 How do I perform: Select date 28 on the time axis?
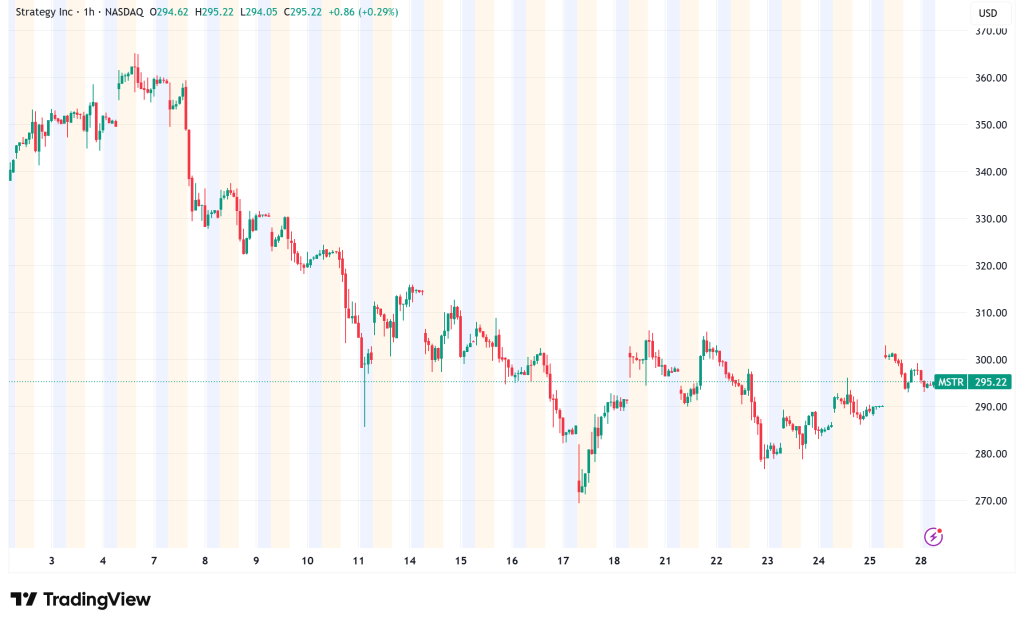pyautogui.click(x=921, y=561)
